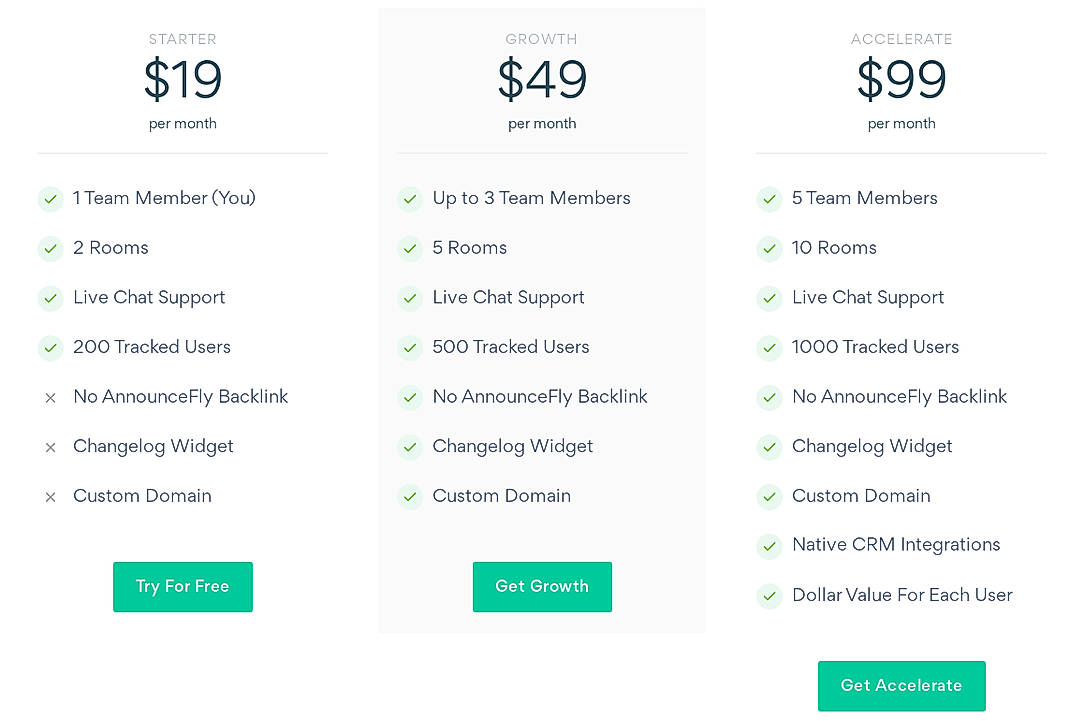Toggle the checkmark next to Custom Domain in Accelerate
1070x721 pixels.
click(769, 496)
